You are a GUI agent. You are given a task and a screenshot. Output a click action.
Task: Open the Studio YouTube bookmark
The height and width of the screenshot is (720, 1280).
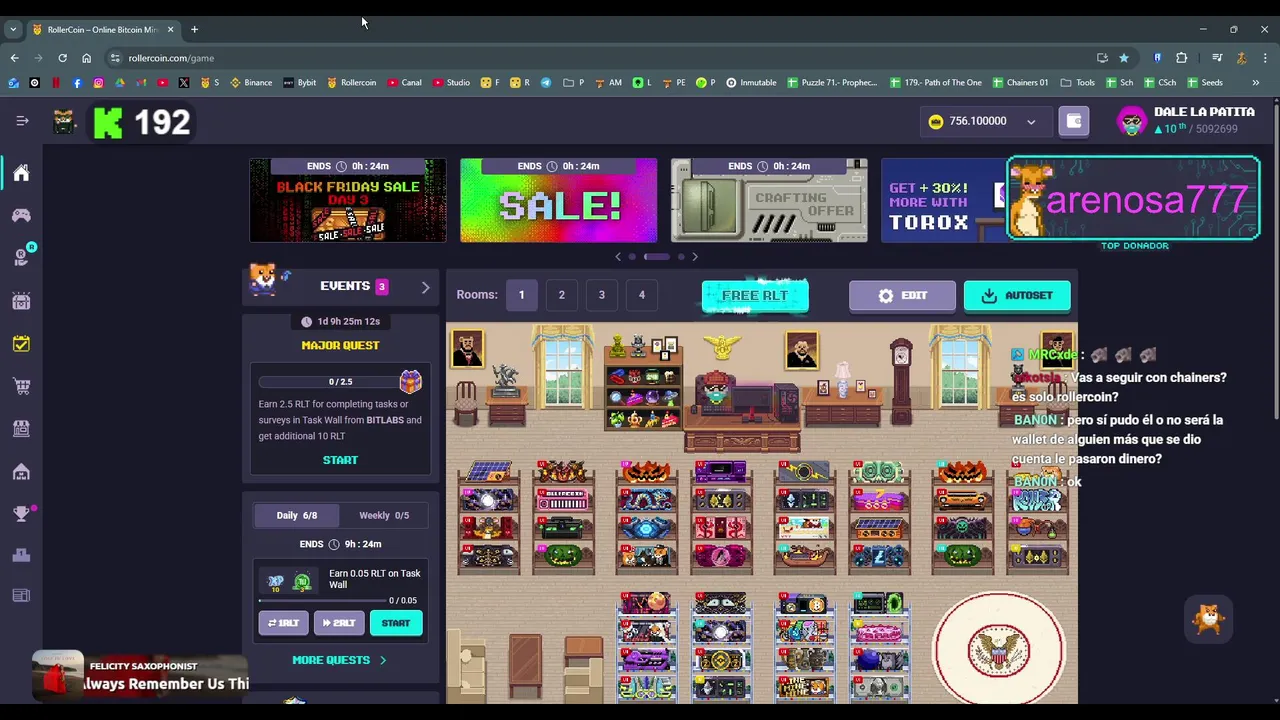click(451, 82)
